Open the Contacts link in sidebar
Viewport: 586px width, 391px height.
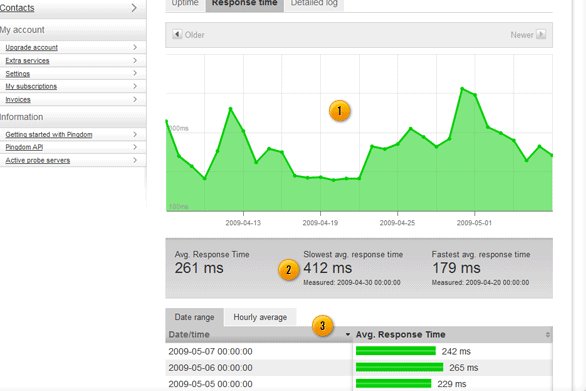(x=17, y=8)
